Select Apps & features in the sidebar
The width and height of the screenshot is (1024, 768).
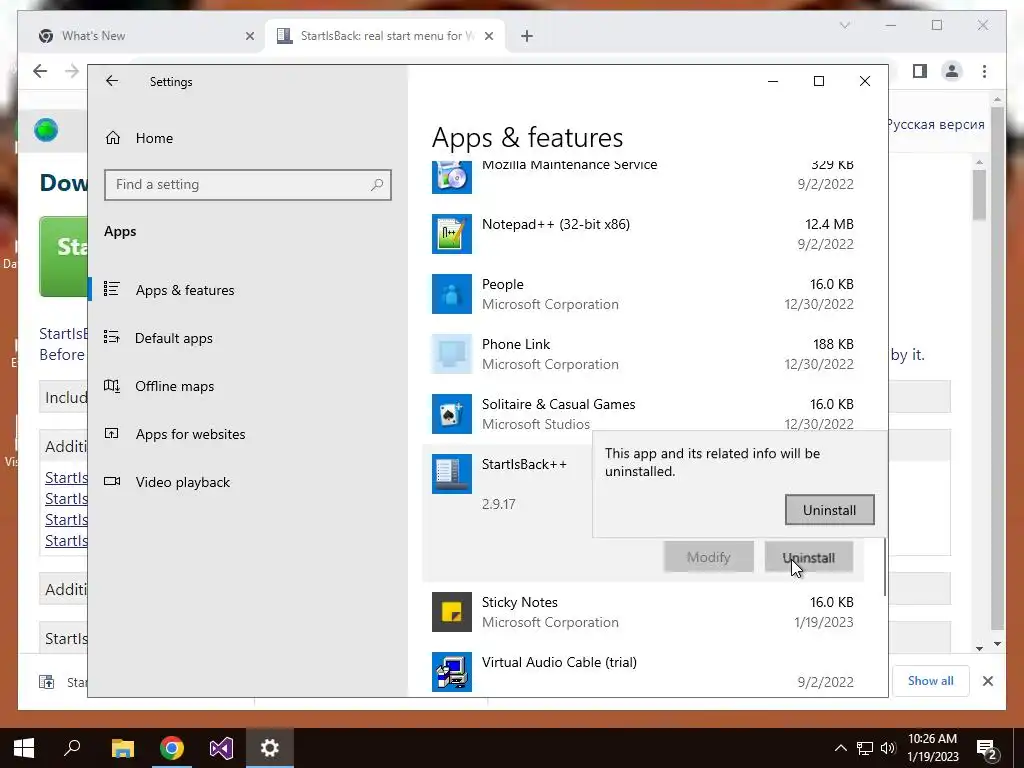[x=185, y=290]
